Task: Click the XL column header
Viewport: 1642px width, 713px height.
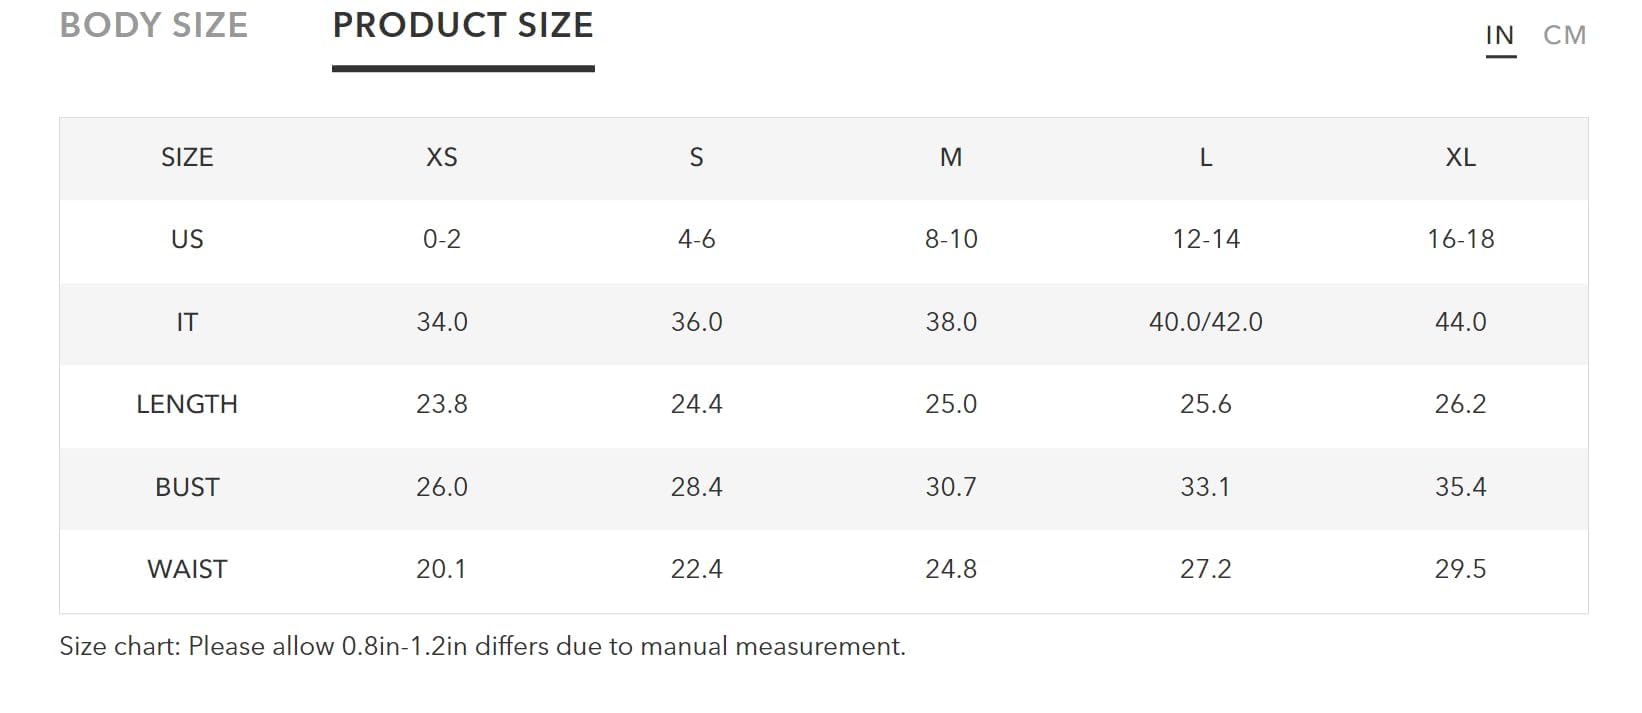Action: 1461,157
